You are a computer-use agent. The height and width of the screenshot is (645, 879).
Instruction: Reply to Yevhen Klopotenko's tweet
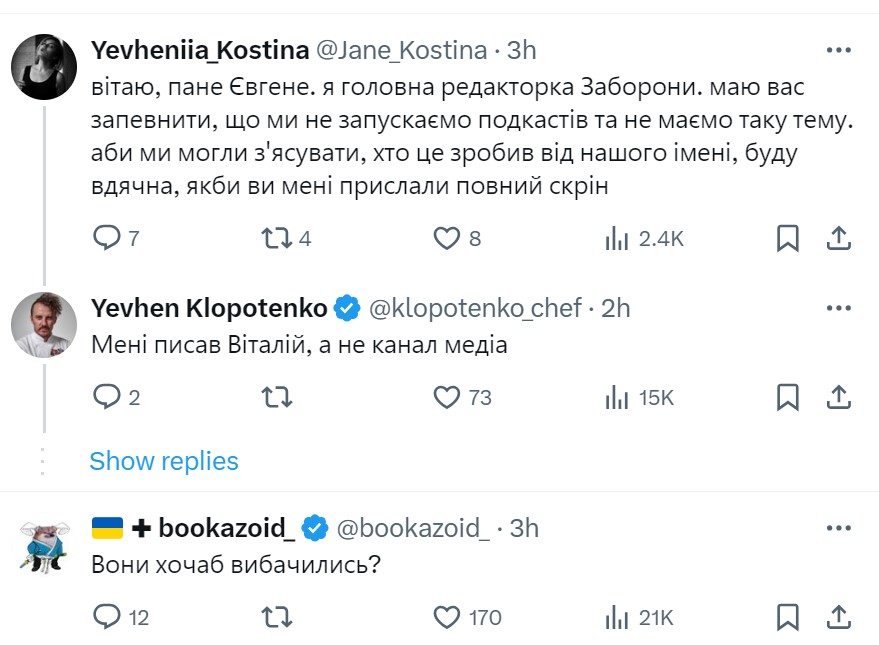106,397
